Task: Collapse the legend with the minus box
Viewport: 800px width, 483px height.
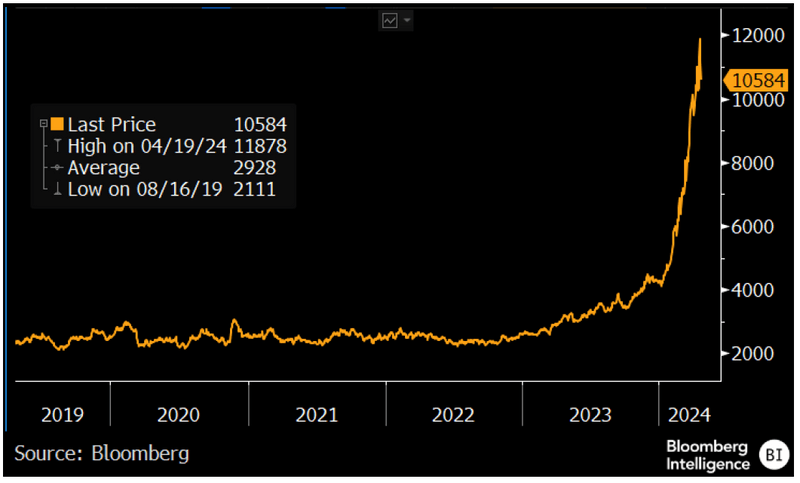Action: [43, 123]
